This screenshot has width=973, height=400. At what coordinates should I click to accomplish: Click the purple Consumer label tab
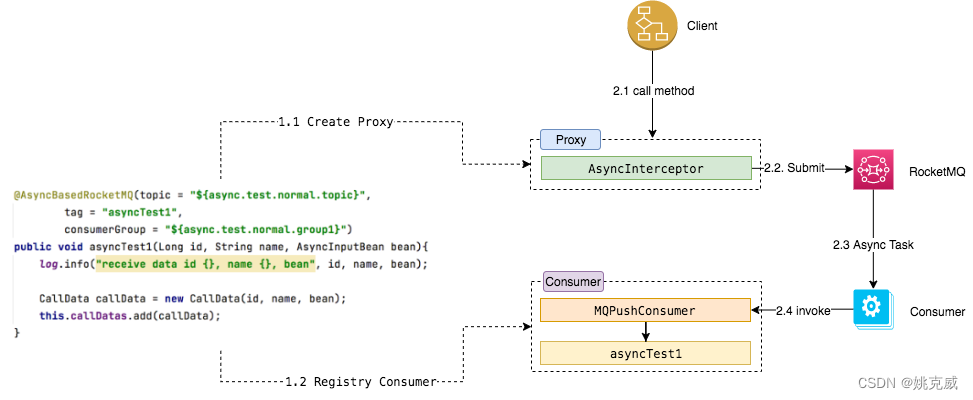[573, 282]
